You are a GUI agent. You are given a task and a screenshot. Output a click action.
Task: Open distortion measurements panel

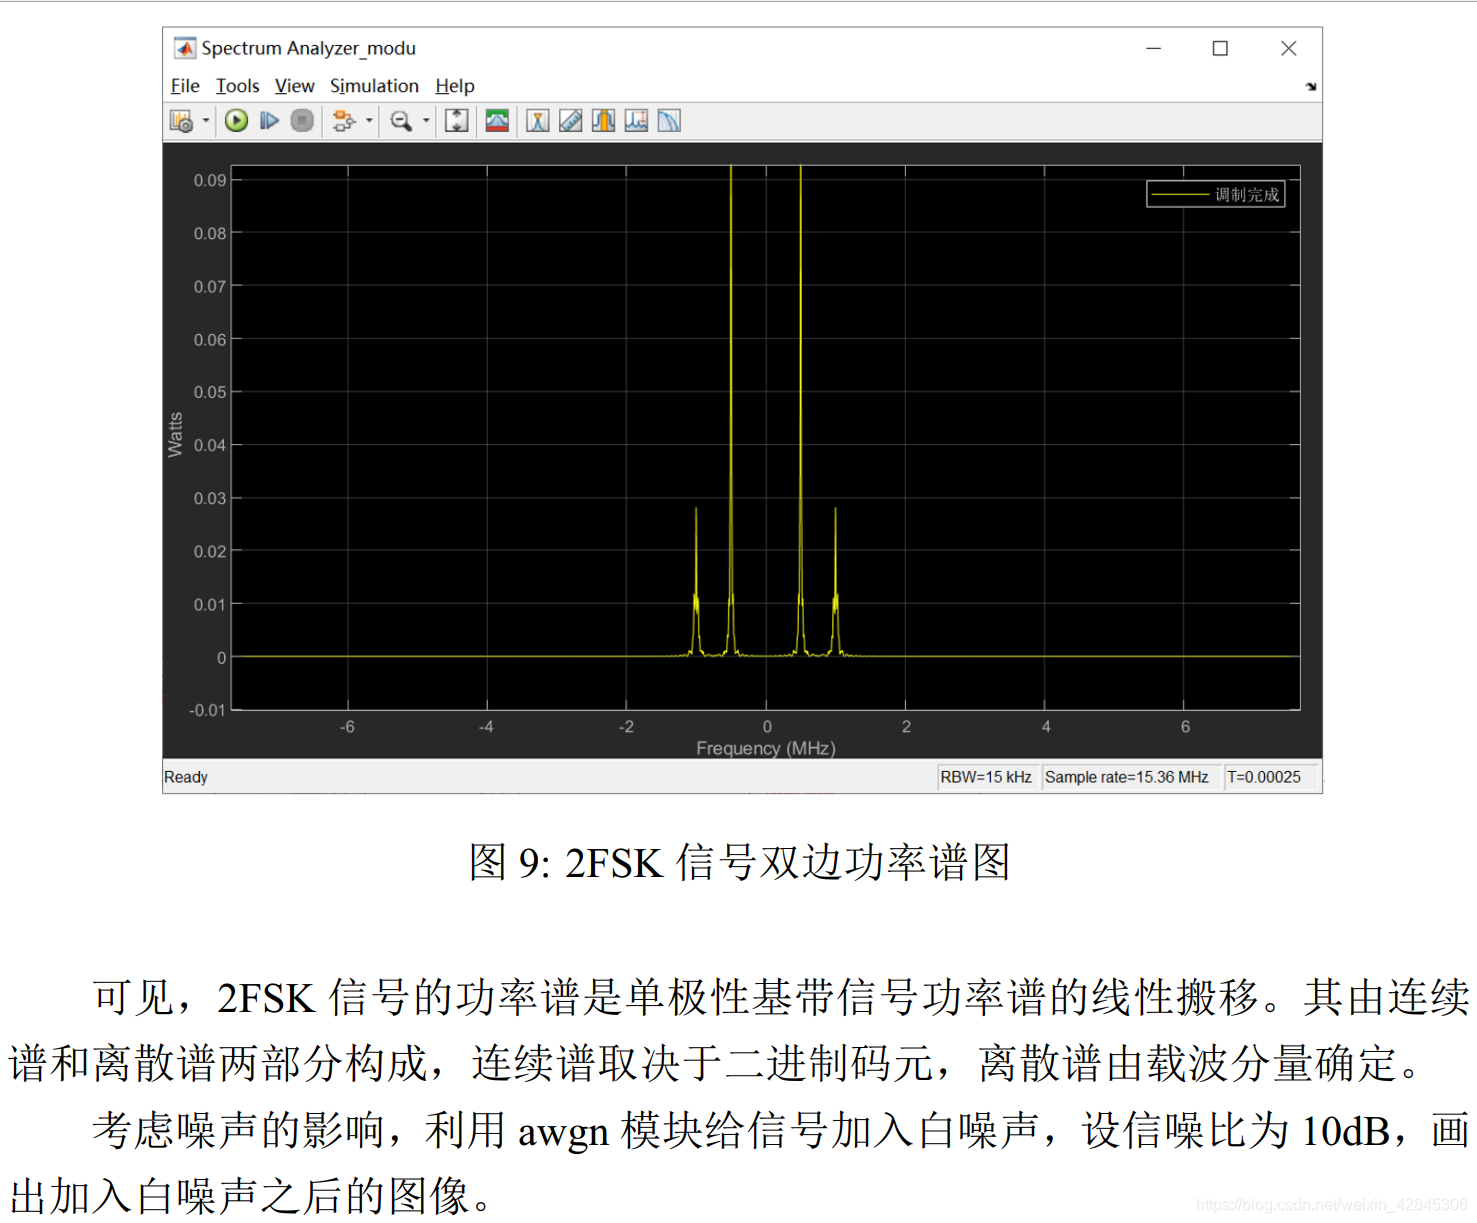click(636, 121)
